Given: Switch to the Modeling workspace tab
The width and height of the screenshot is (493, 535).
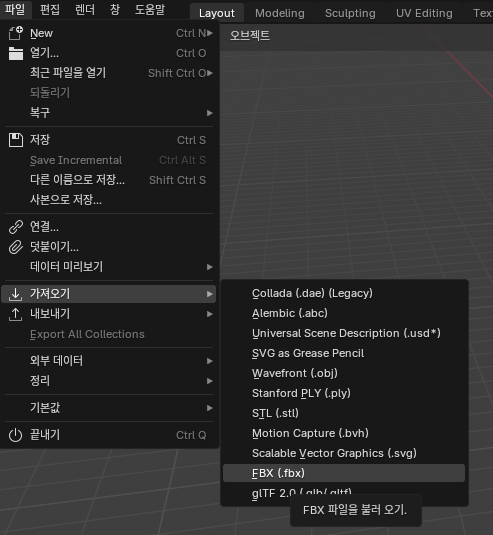Looking at the screenshot, I should pyautogui.click(x=280, y=13).
